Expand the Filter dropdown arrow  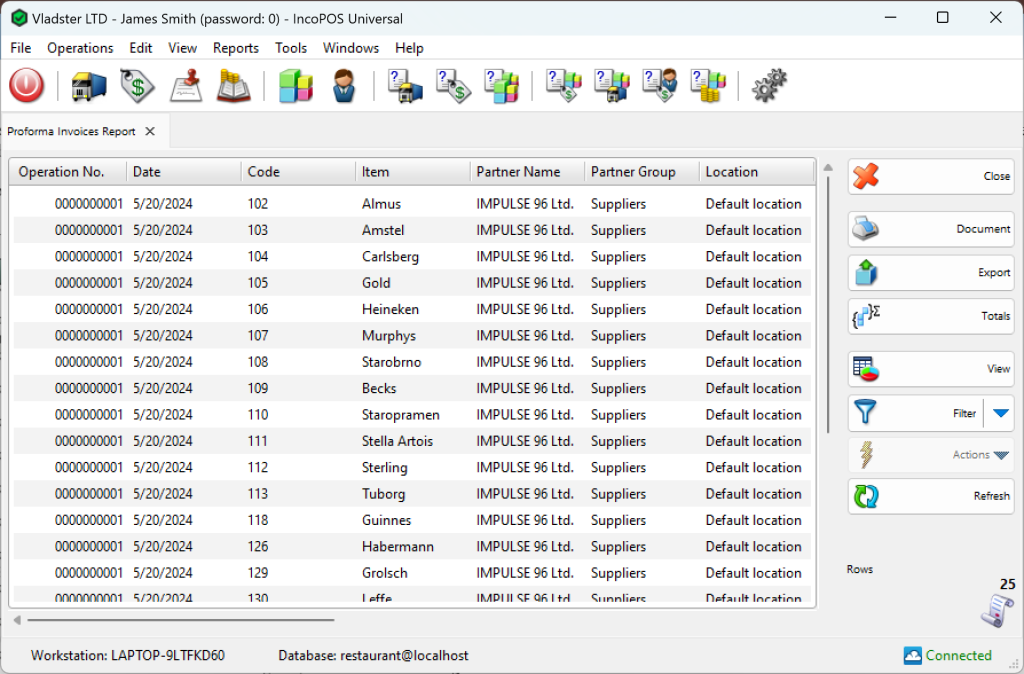coord(1001,412)
